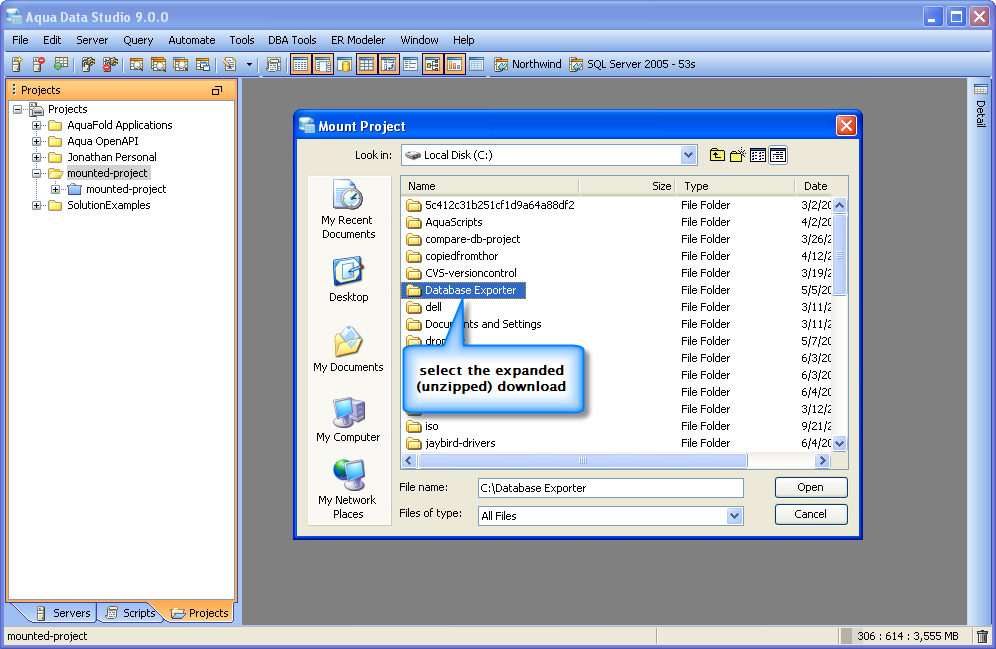The height and width of the screenshot is (649, 996).
Task: Open the Automate menu
Action: [192, 40]
